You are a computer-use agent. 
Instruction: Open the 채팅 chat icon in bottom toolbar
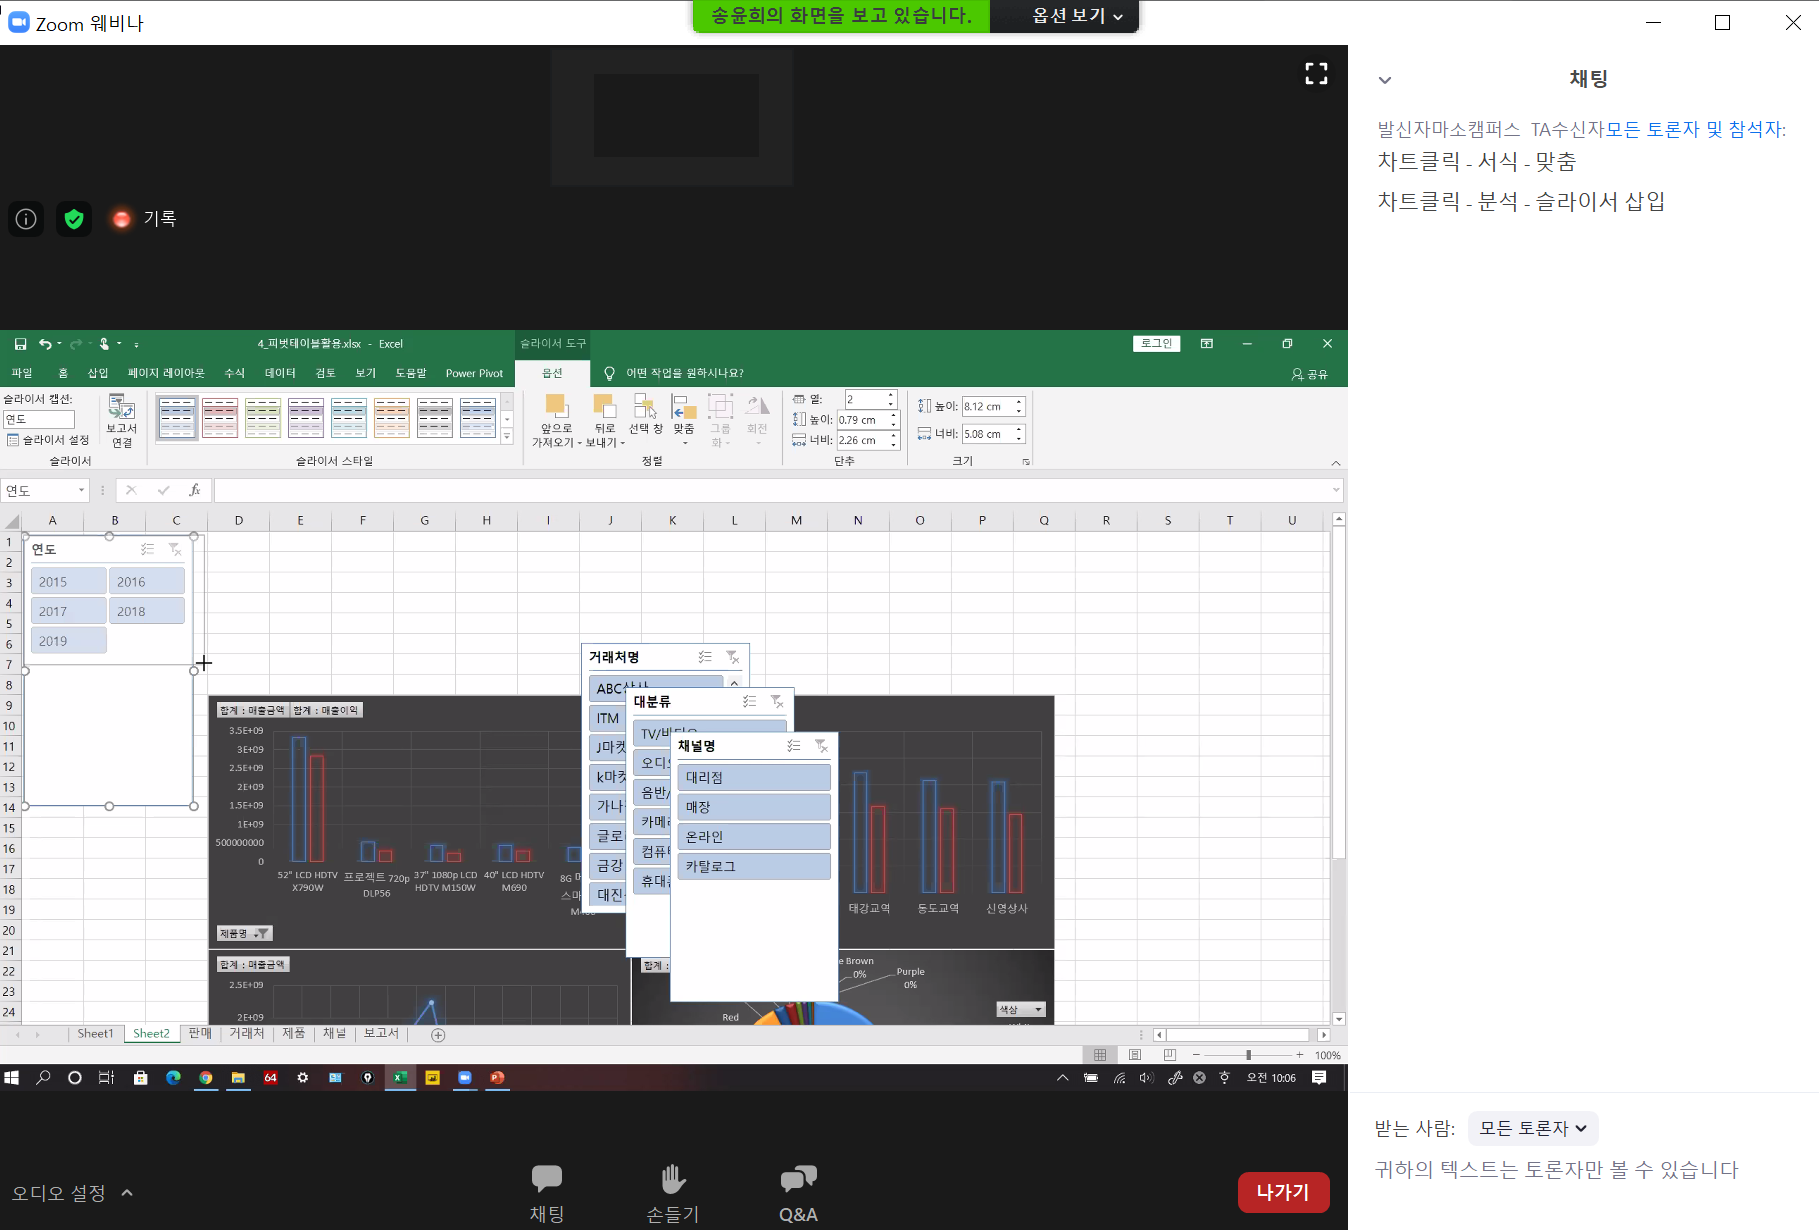coord(546,1180)
